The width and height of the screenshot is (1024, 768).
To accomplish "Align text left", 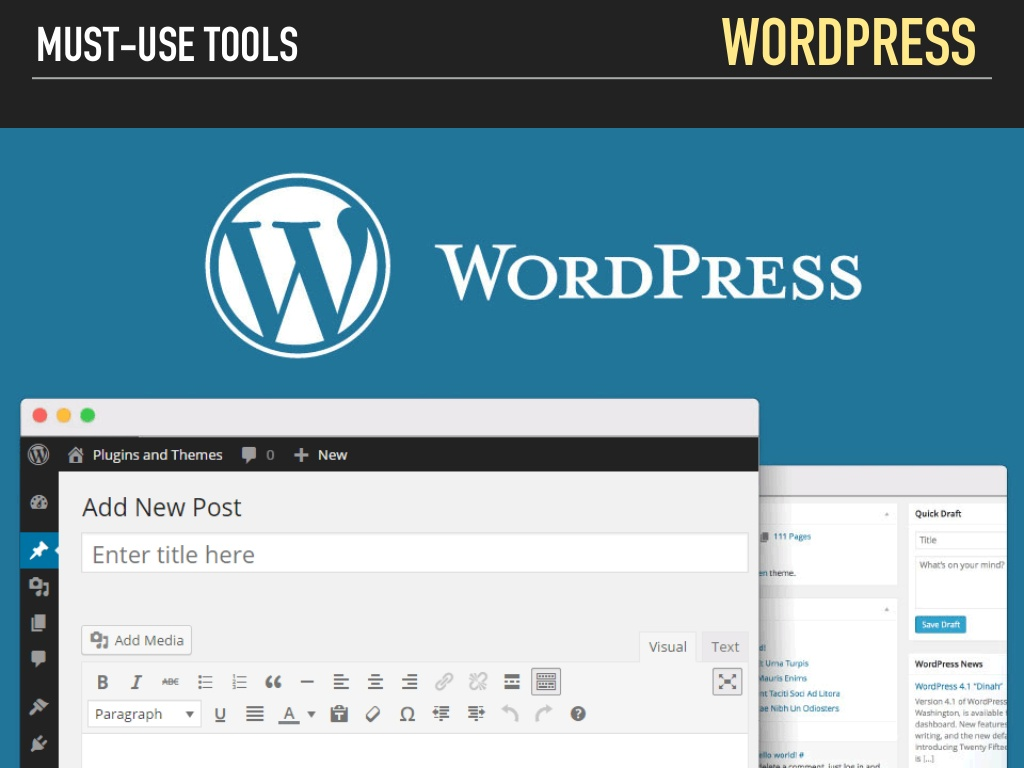I will (341, 682).
